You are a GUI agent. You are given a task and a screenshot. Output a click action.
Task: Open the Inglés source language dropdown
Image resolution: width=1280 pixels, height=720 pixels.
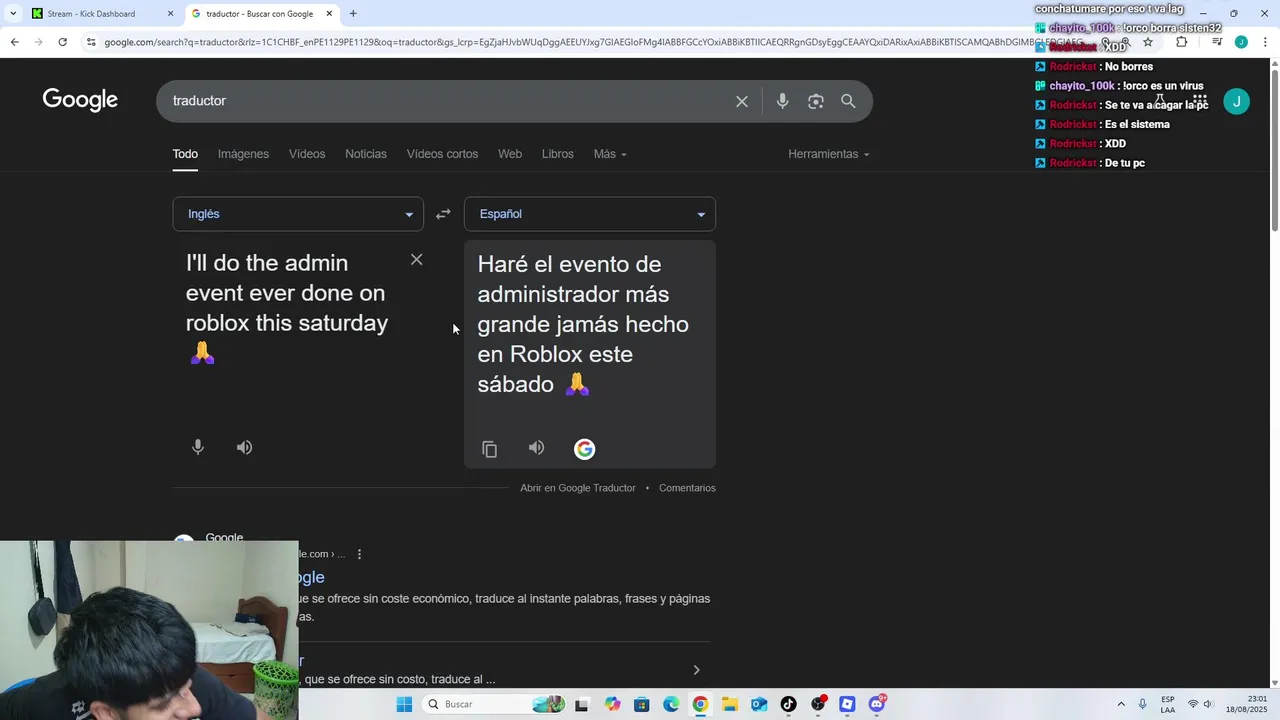click(x=298, y=214)
